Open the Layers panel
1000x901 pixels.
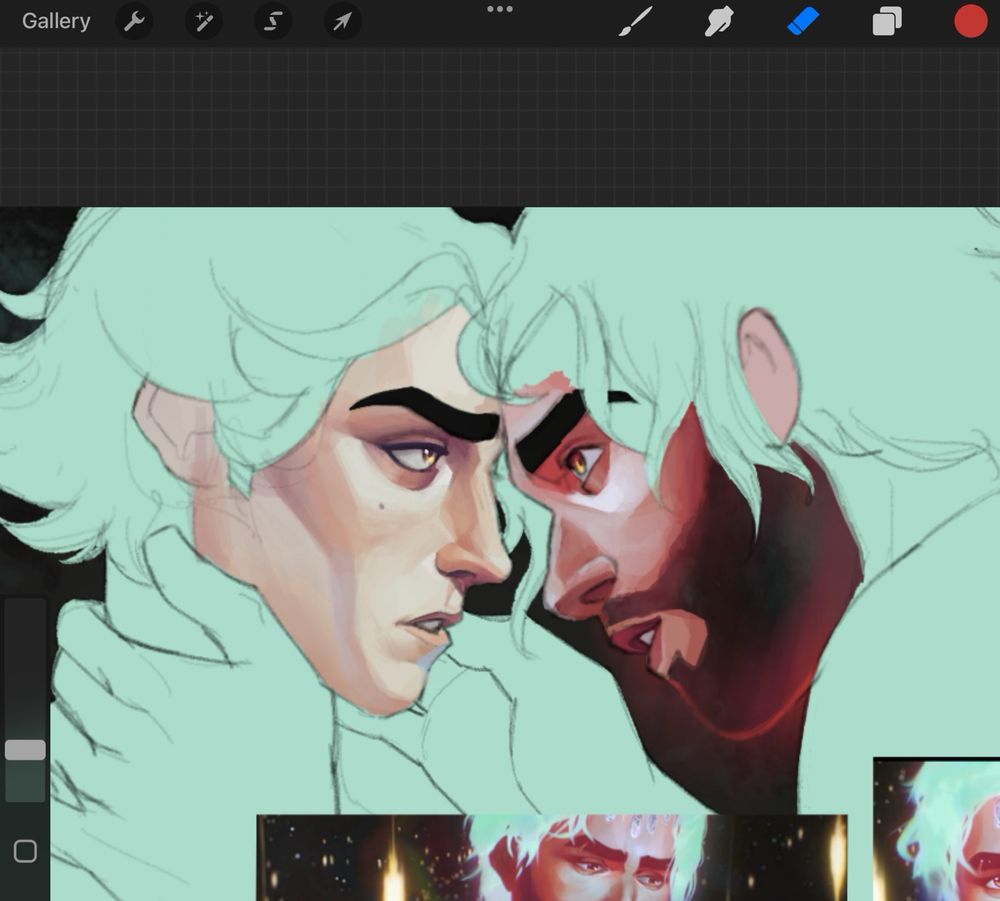point(887,21)
